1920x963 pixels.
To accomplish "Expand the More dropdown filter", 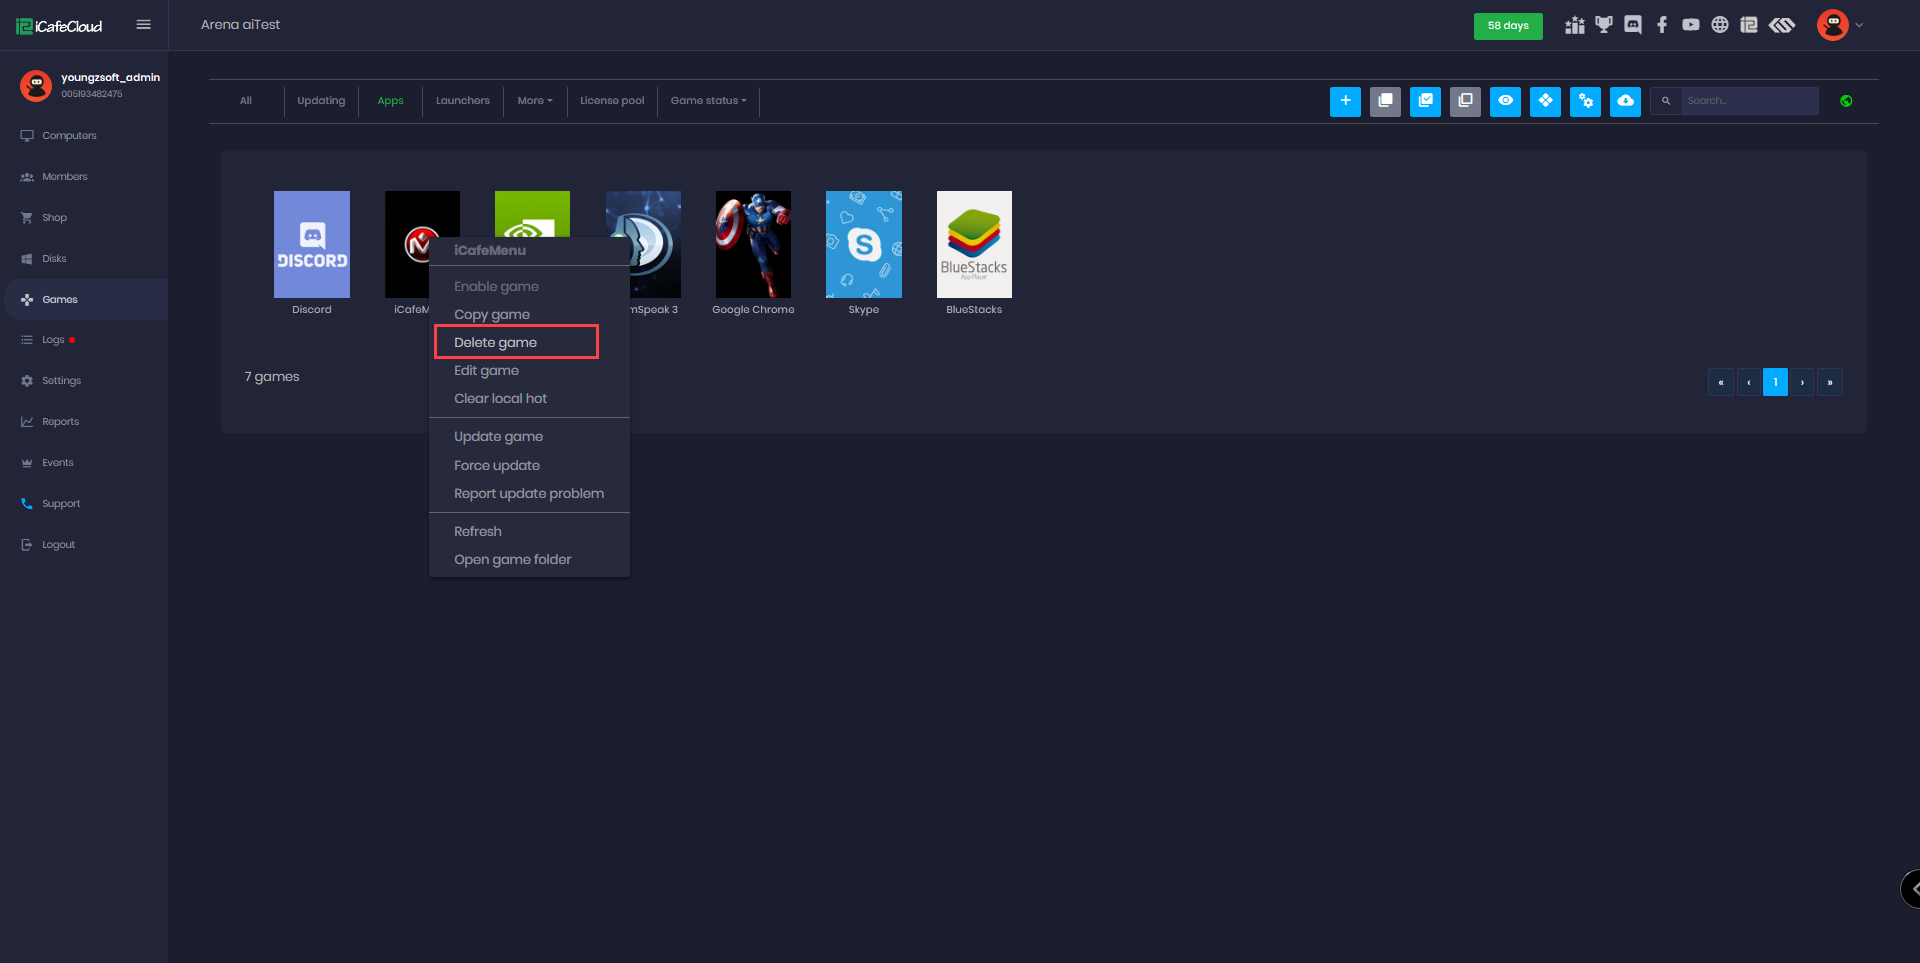I will coord(534,101).
